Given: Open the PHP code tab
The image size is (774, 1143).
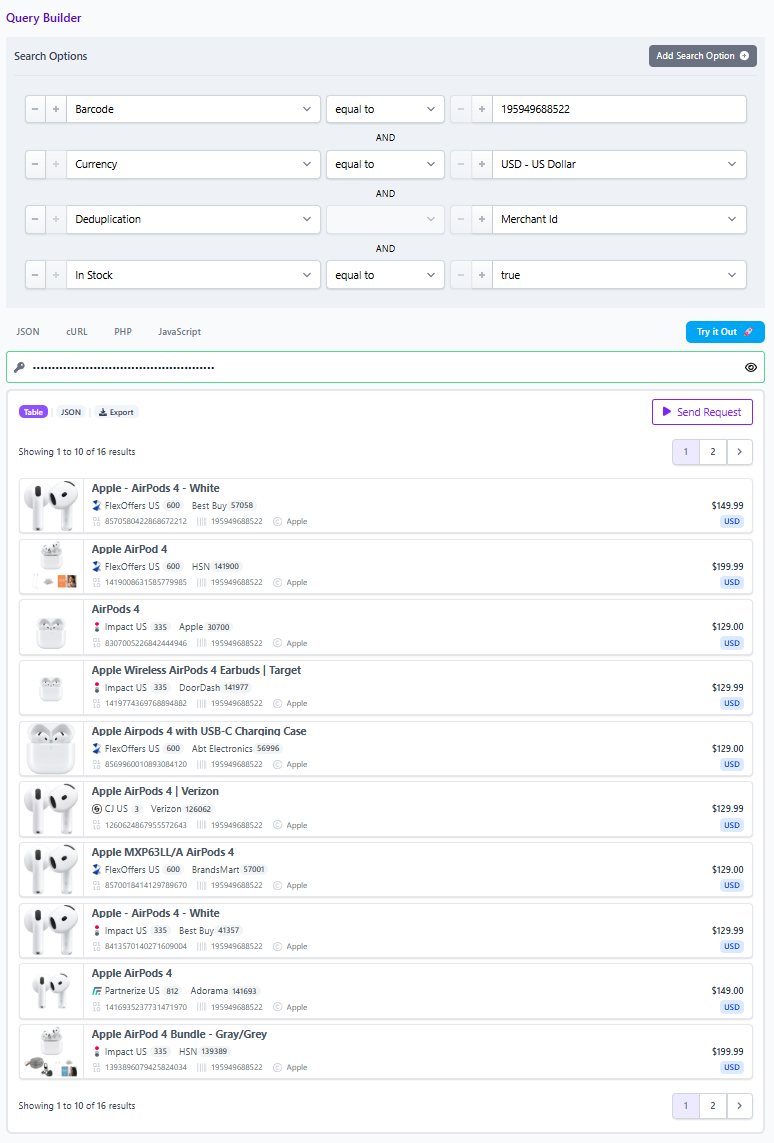Looking at the screenshot, I should point(123,331).
